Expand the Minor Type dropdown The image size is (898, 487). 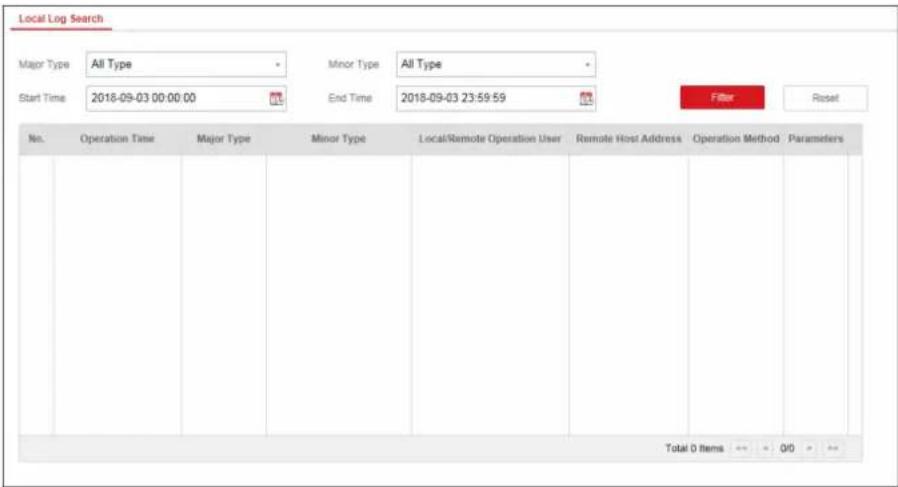click(x=496, y=64)
